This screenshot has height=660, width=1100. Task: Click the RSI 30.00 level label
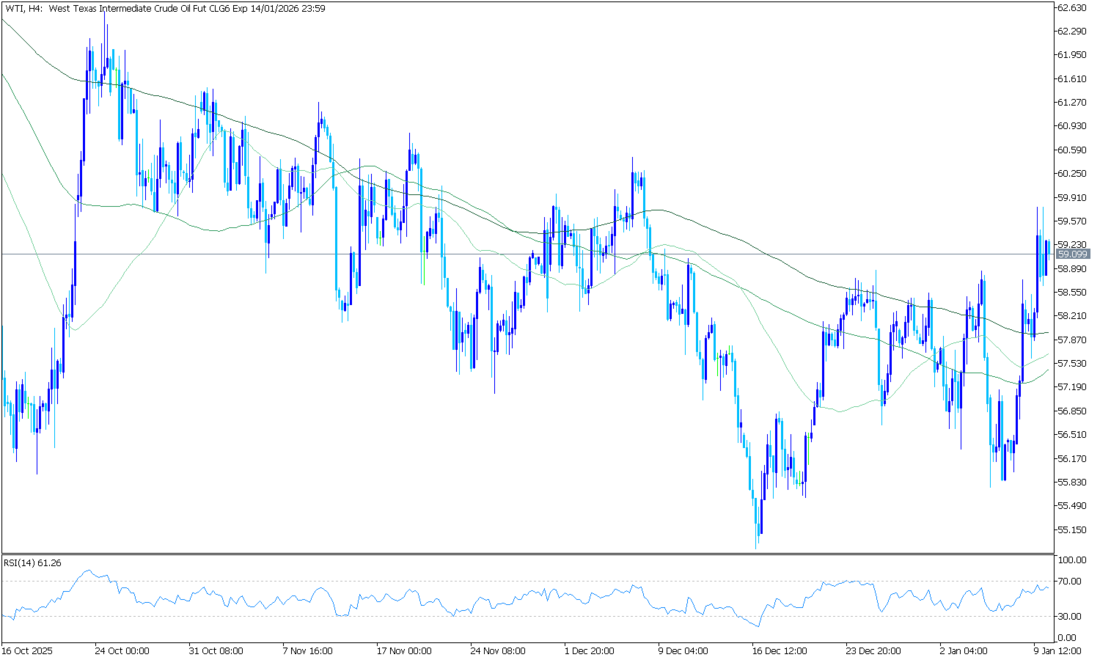coord(1068,616)
